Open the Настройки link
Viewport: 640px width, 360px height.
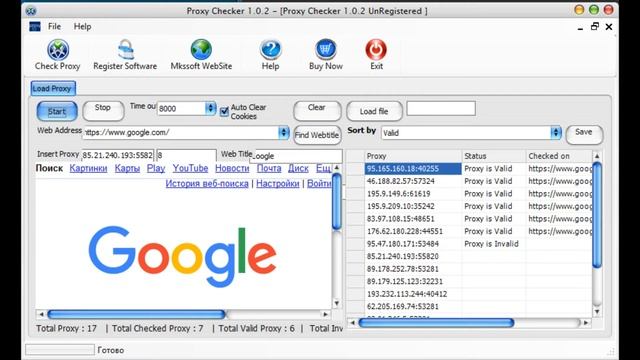coord(278,184)
